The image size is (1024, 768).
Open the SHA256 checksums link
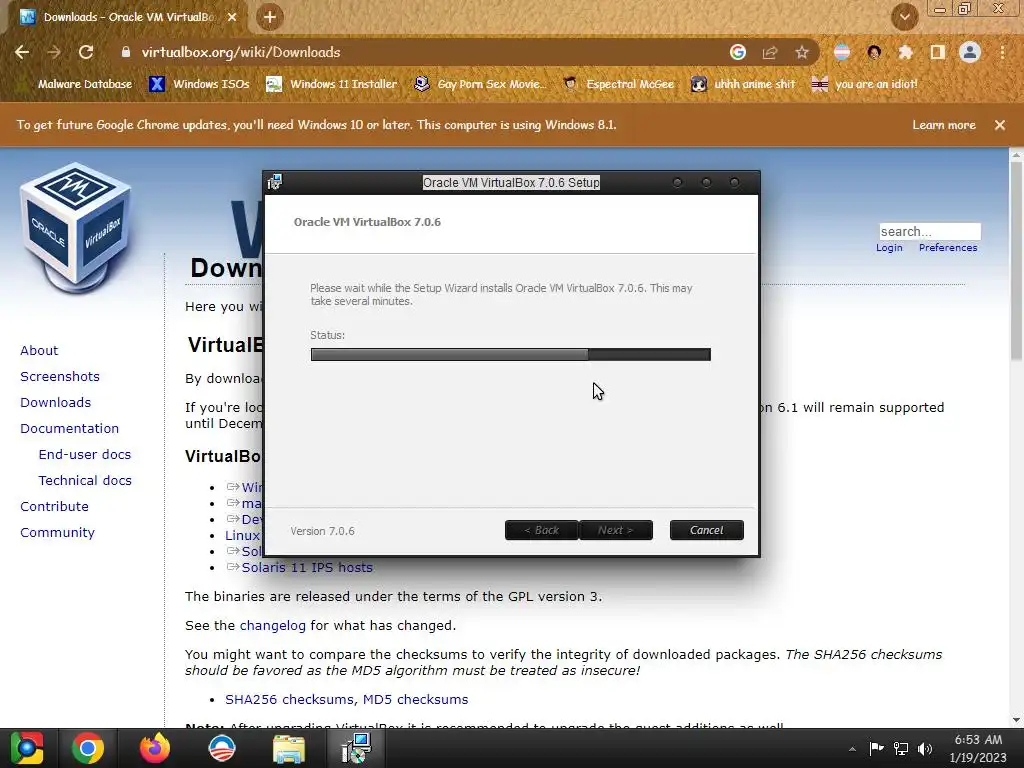290,699
